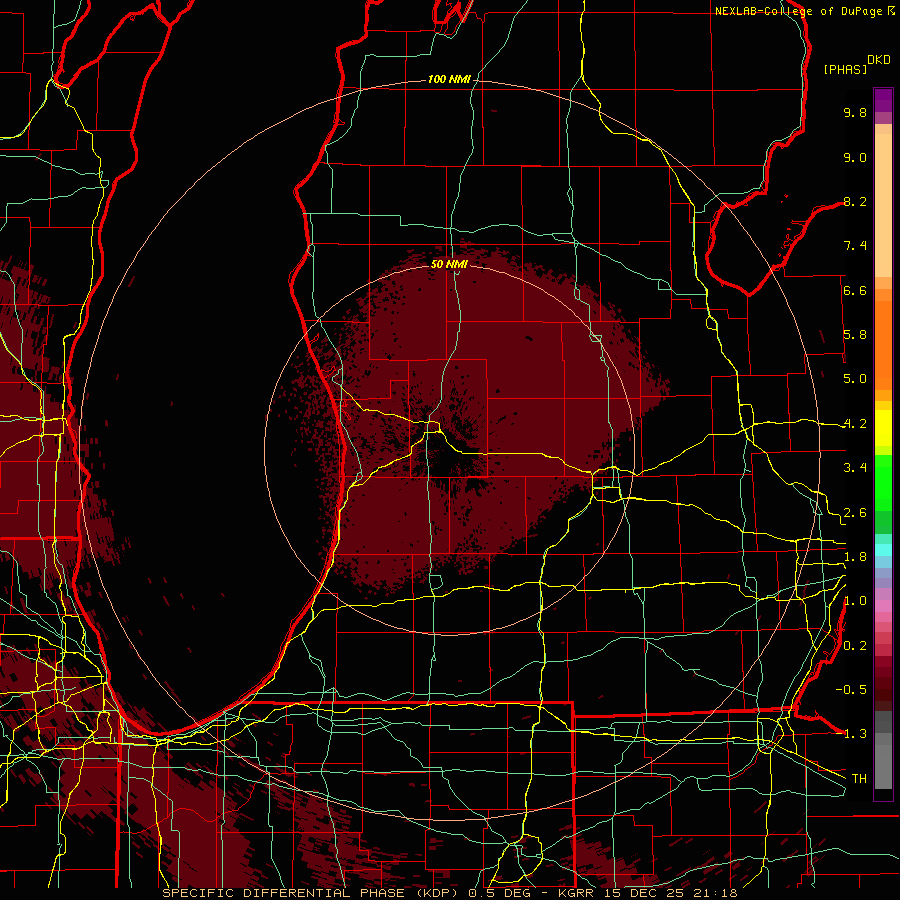
Task: Click the 1.8 legend value
Action: point(855,557)
